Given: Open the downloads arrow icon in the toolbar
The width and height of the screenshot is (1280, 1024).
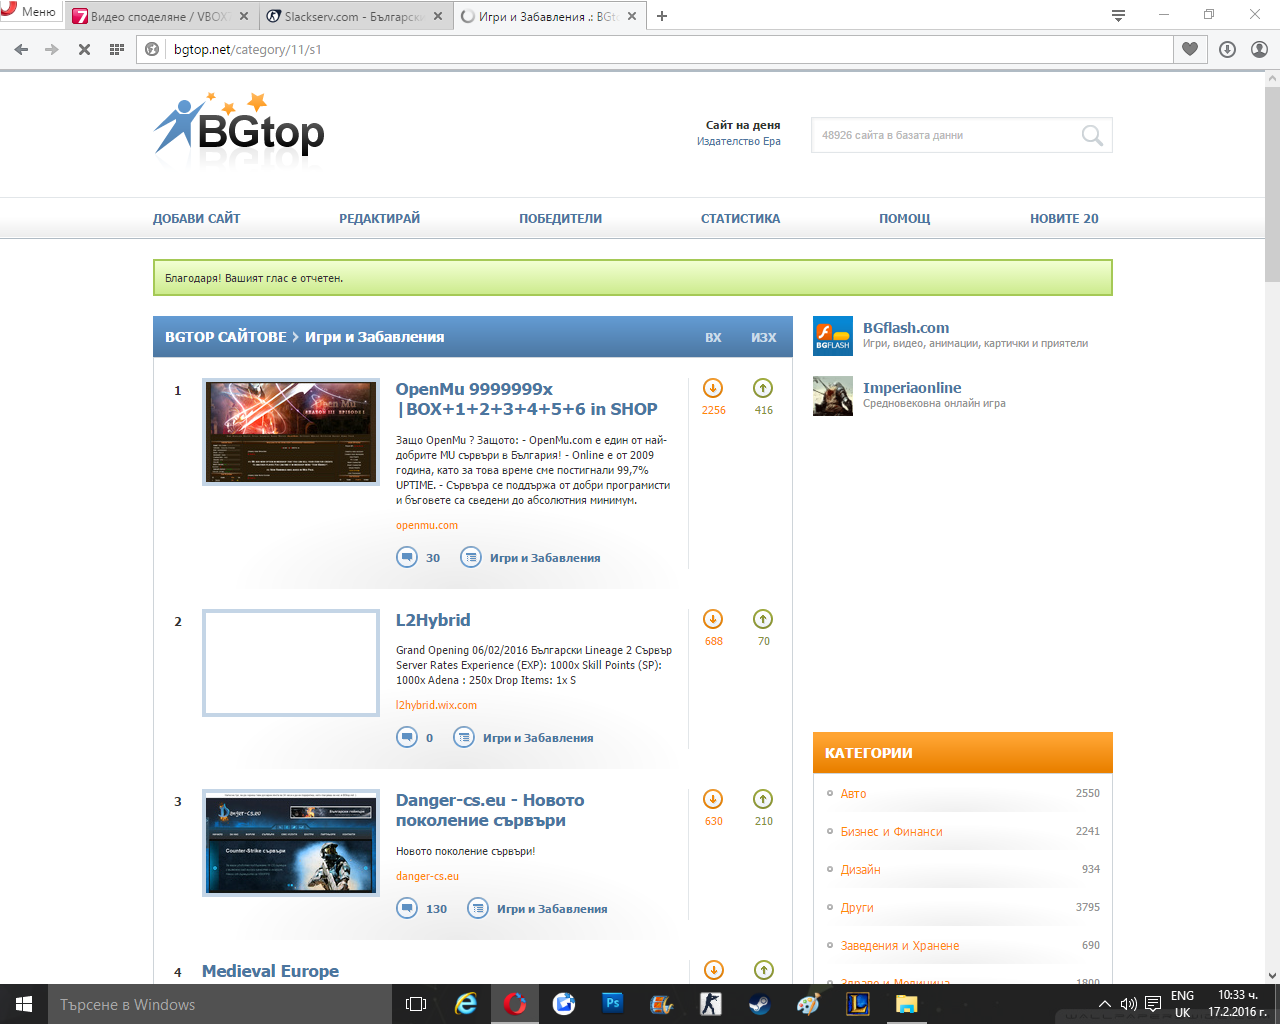Looking at the screenshot, I should coord(1227,49).
